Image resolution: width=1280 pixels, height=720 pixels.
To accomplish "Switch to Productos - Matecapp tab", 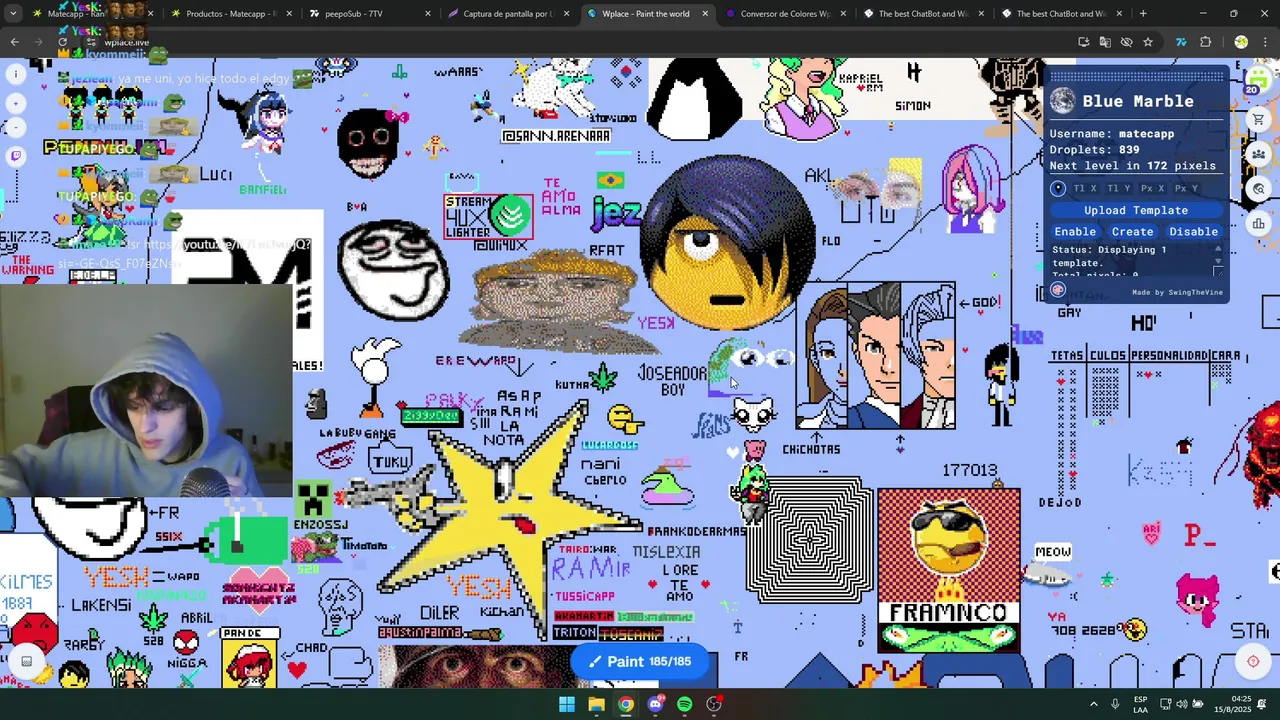I will [231, 14].
